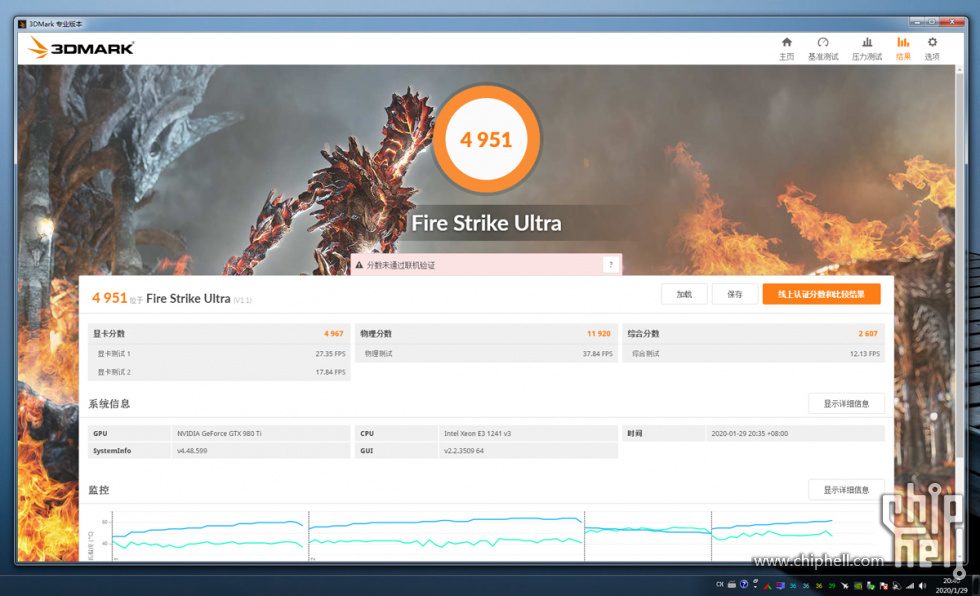Screen dimensions: 980x596
Task: Click the GUI version v2.2.3509 64
Action: (x=464, y=450)
